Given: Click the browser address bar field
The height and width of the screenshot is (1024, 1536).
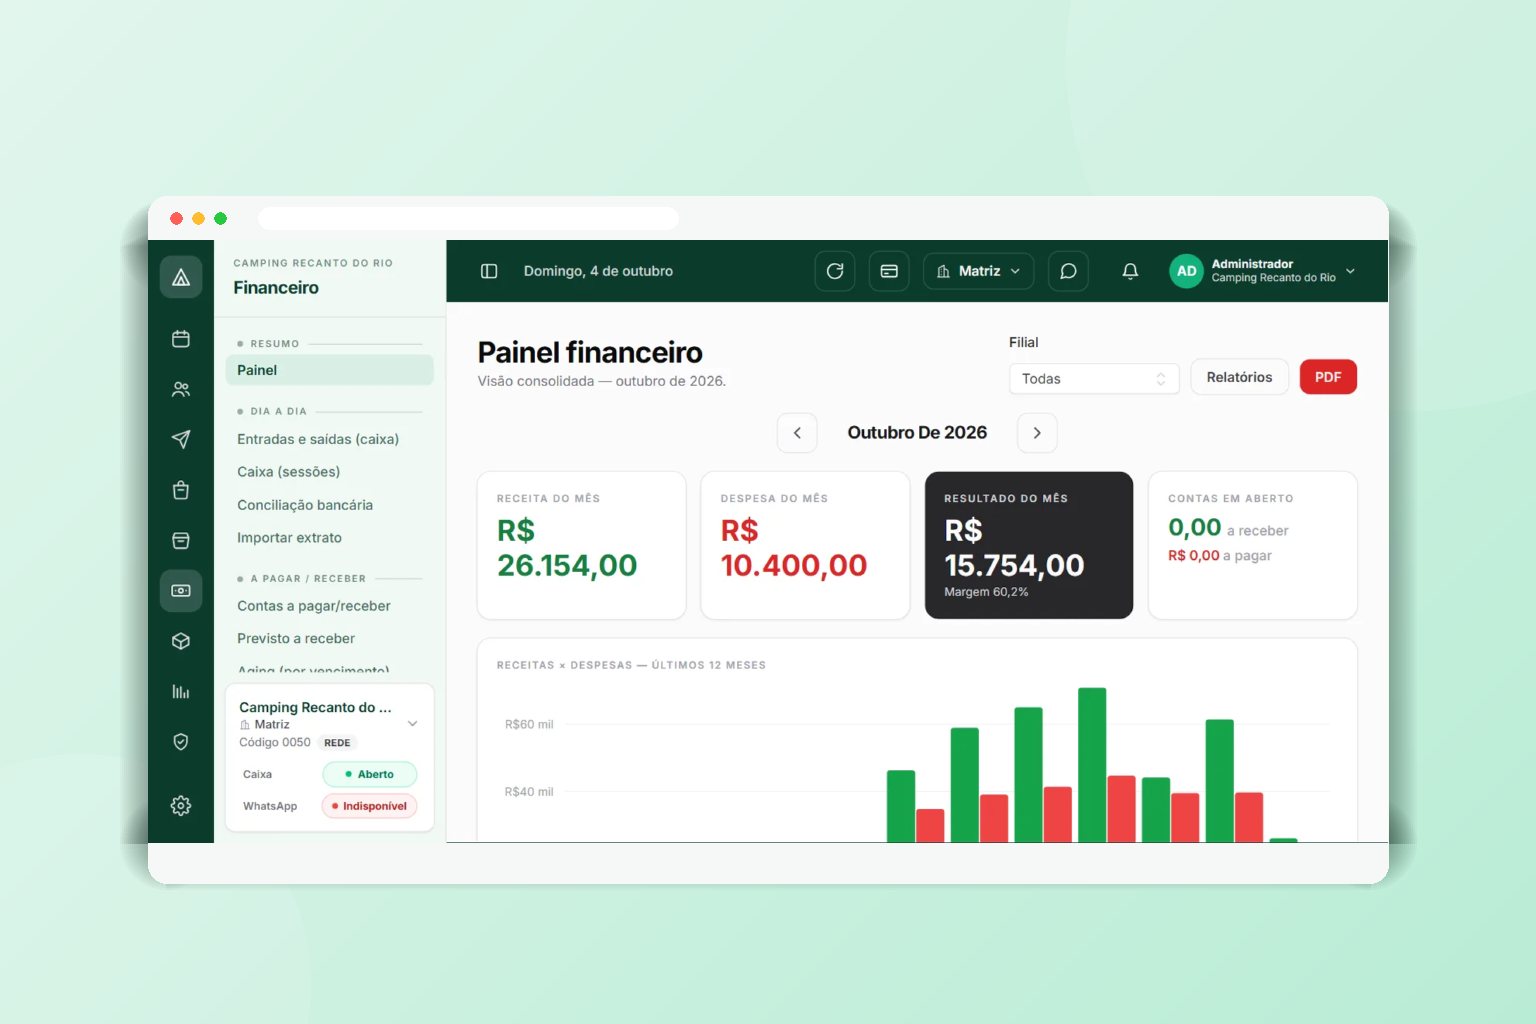Looking at the screenshot, I should tap(468, 219).
